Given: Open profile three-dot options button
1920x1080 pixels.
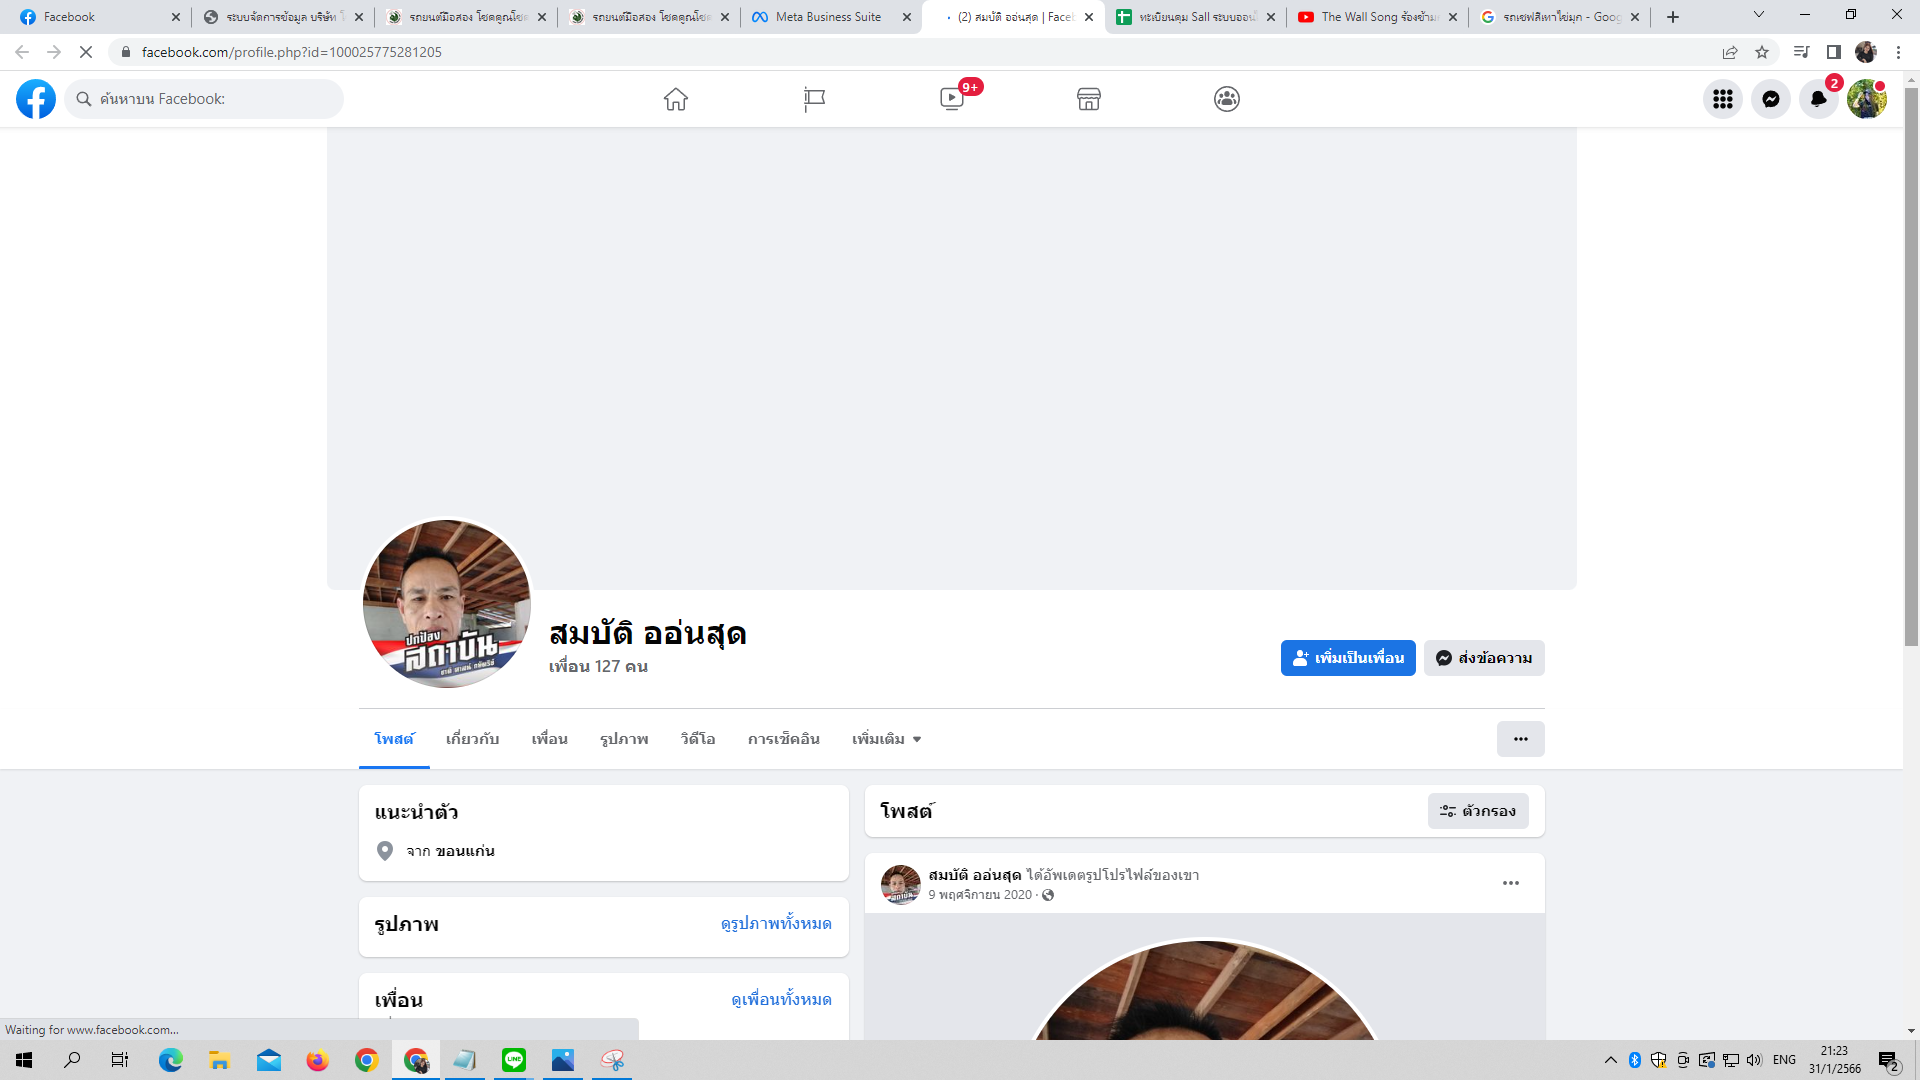Looking at the screenshot, I should pyautogui.click(x=1520, y=739).
